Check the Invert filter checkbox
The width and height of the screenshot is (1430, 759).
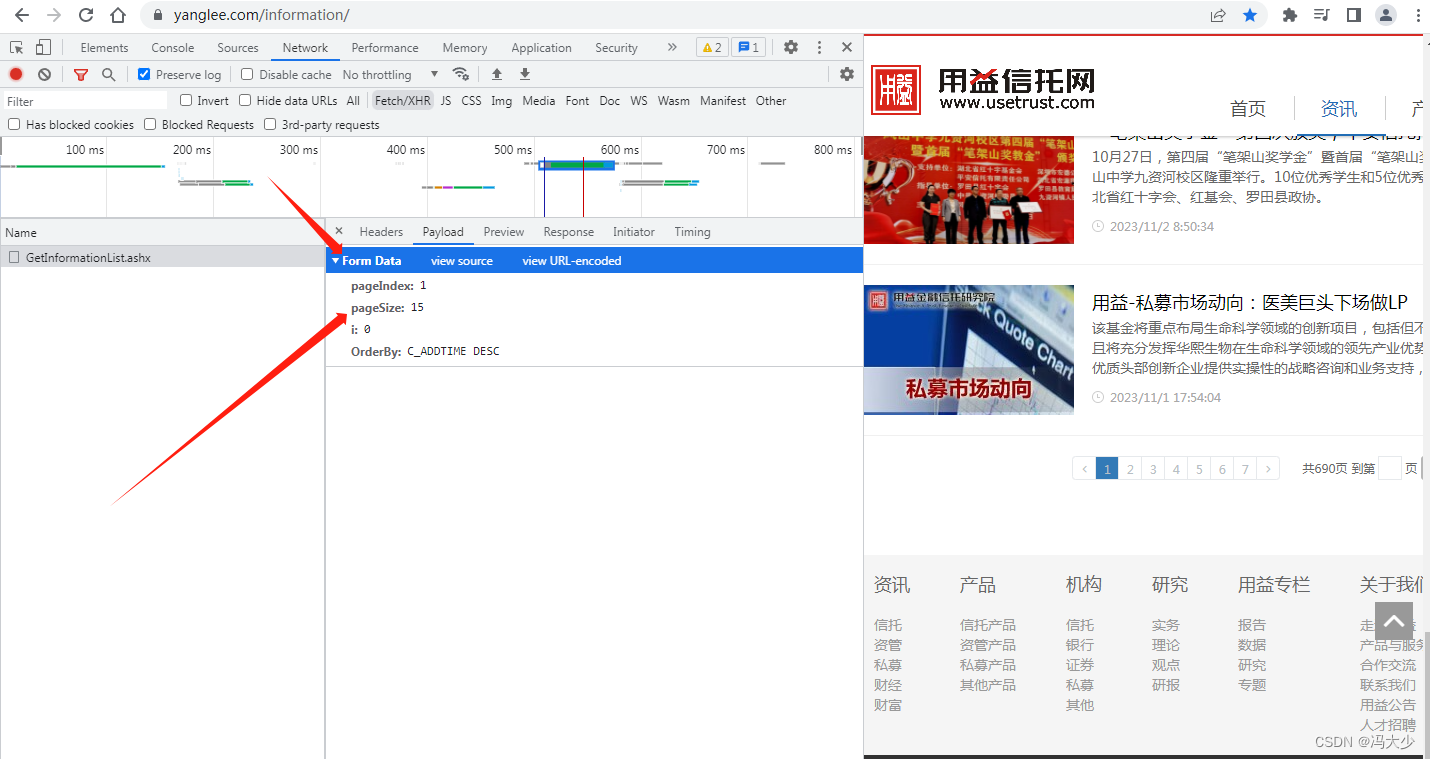point(186,100)
